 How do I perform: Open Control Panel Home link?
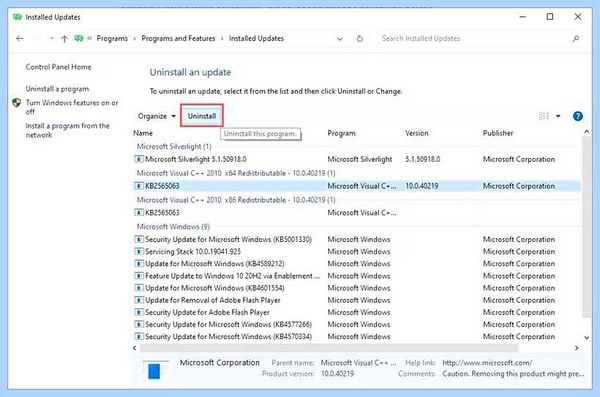tap(58, 67)
